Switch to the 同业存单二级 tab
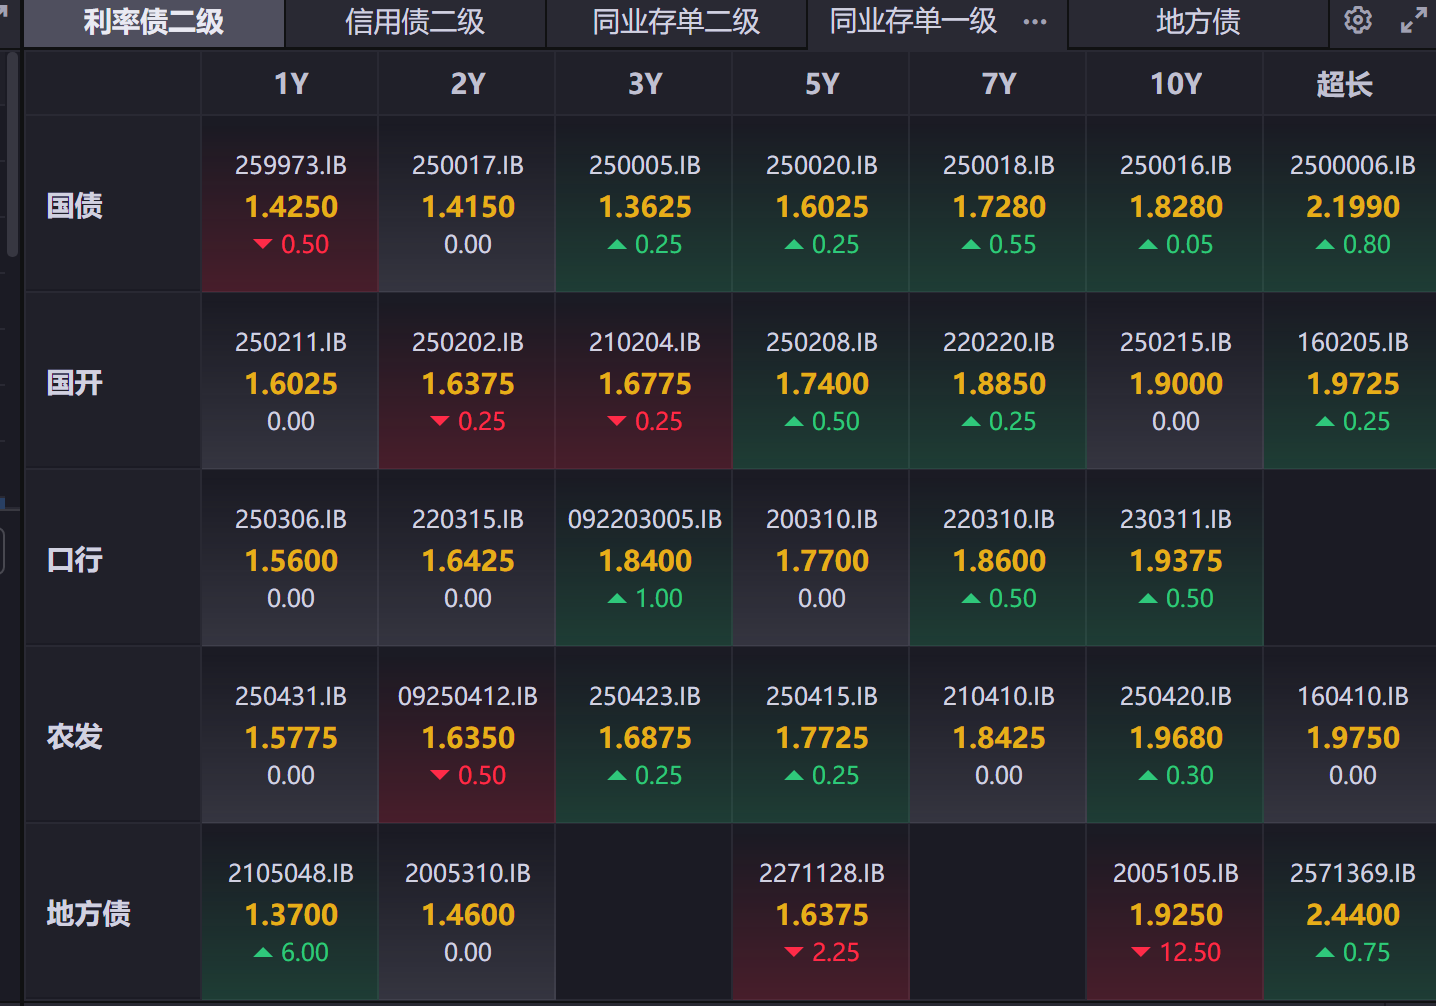 click(676, 22)
